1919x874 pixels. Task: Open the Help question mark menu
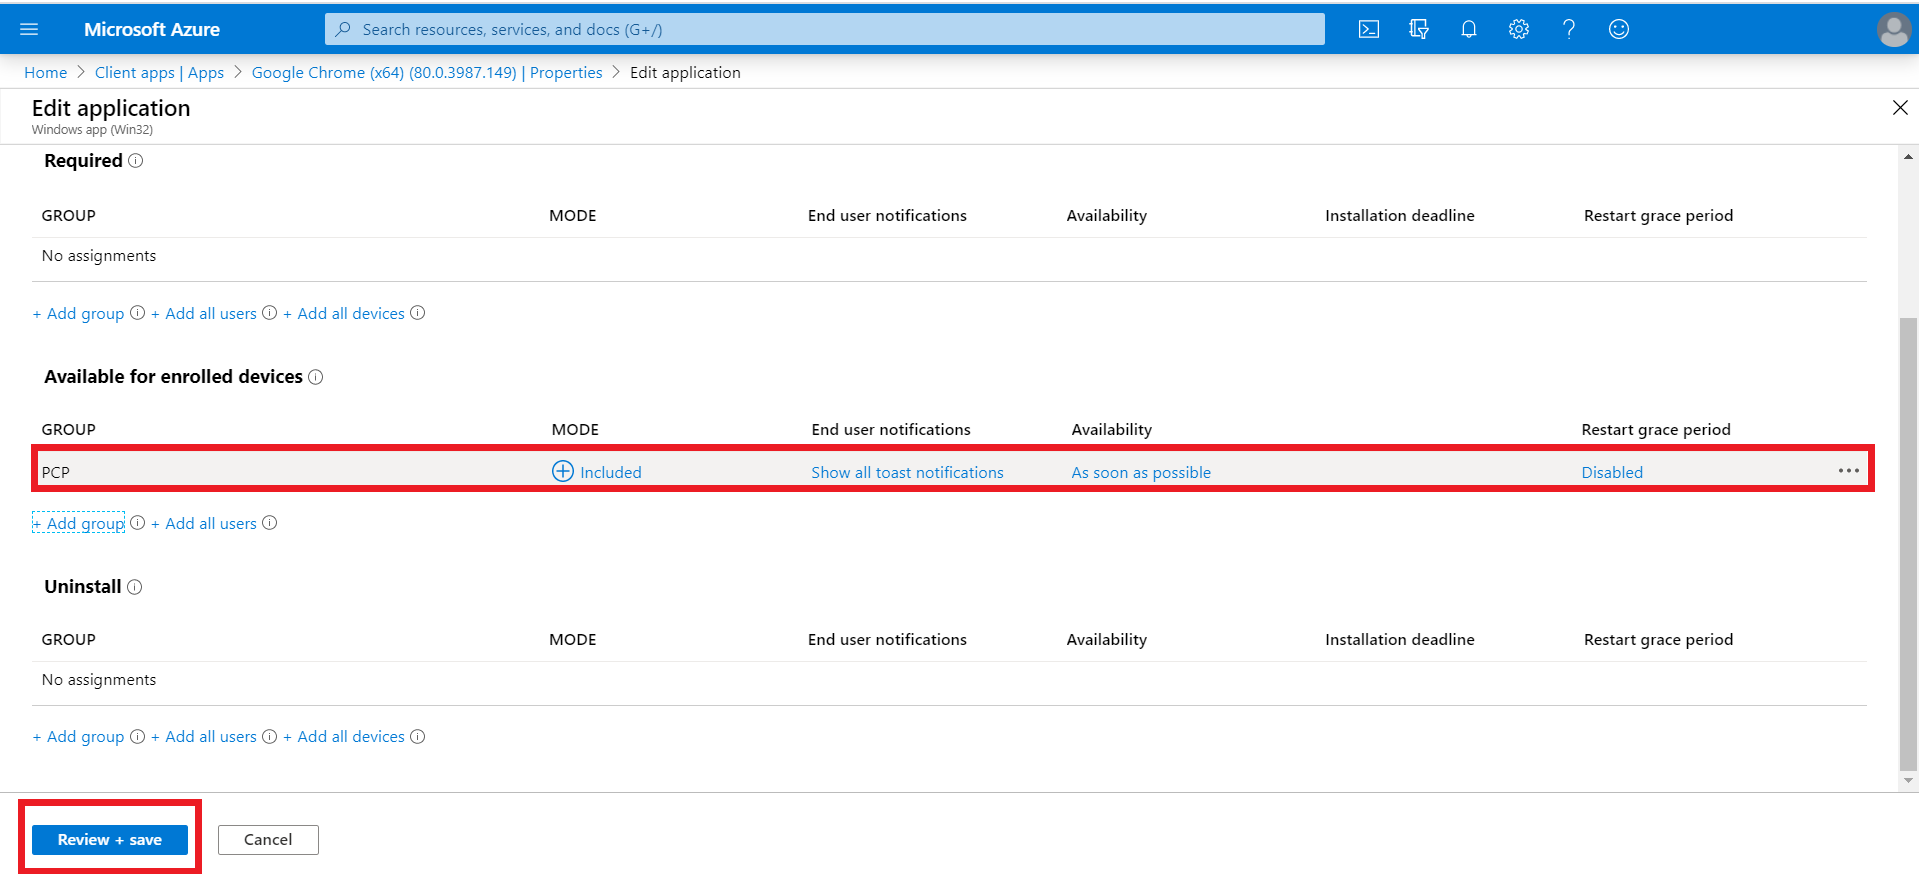point(1569,29)
